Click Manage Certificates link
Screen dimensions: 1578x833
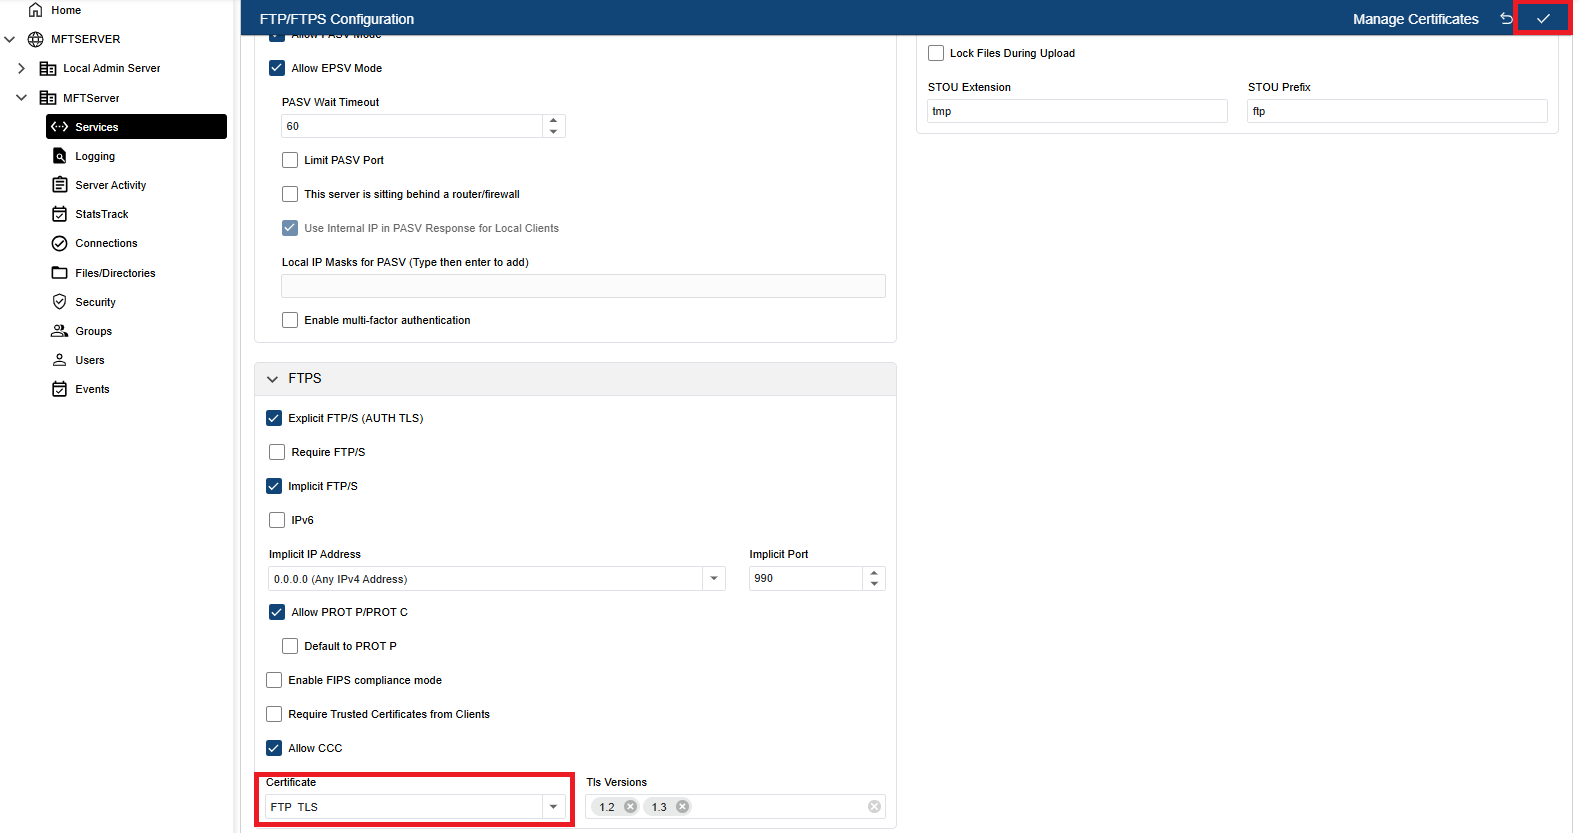pyautogui.click(x=1415, y=19)
